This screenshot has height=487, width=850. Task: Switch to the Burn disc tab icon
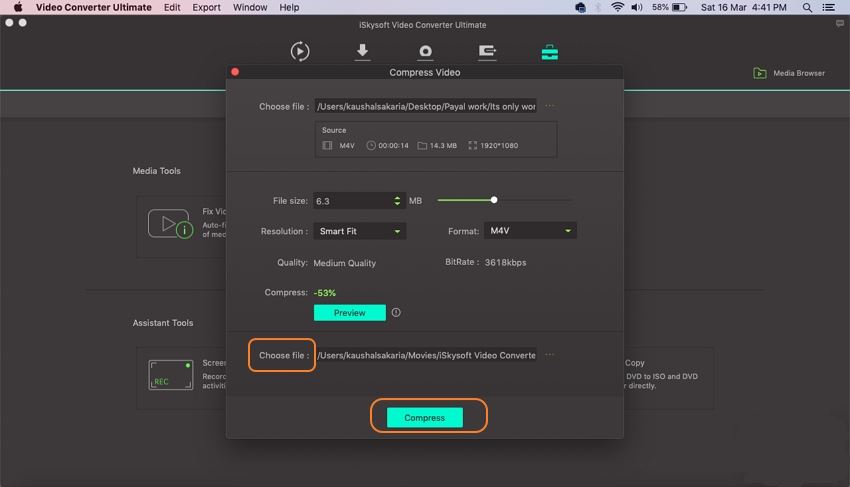click(x=425, y=52)
